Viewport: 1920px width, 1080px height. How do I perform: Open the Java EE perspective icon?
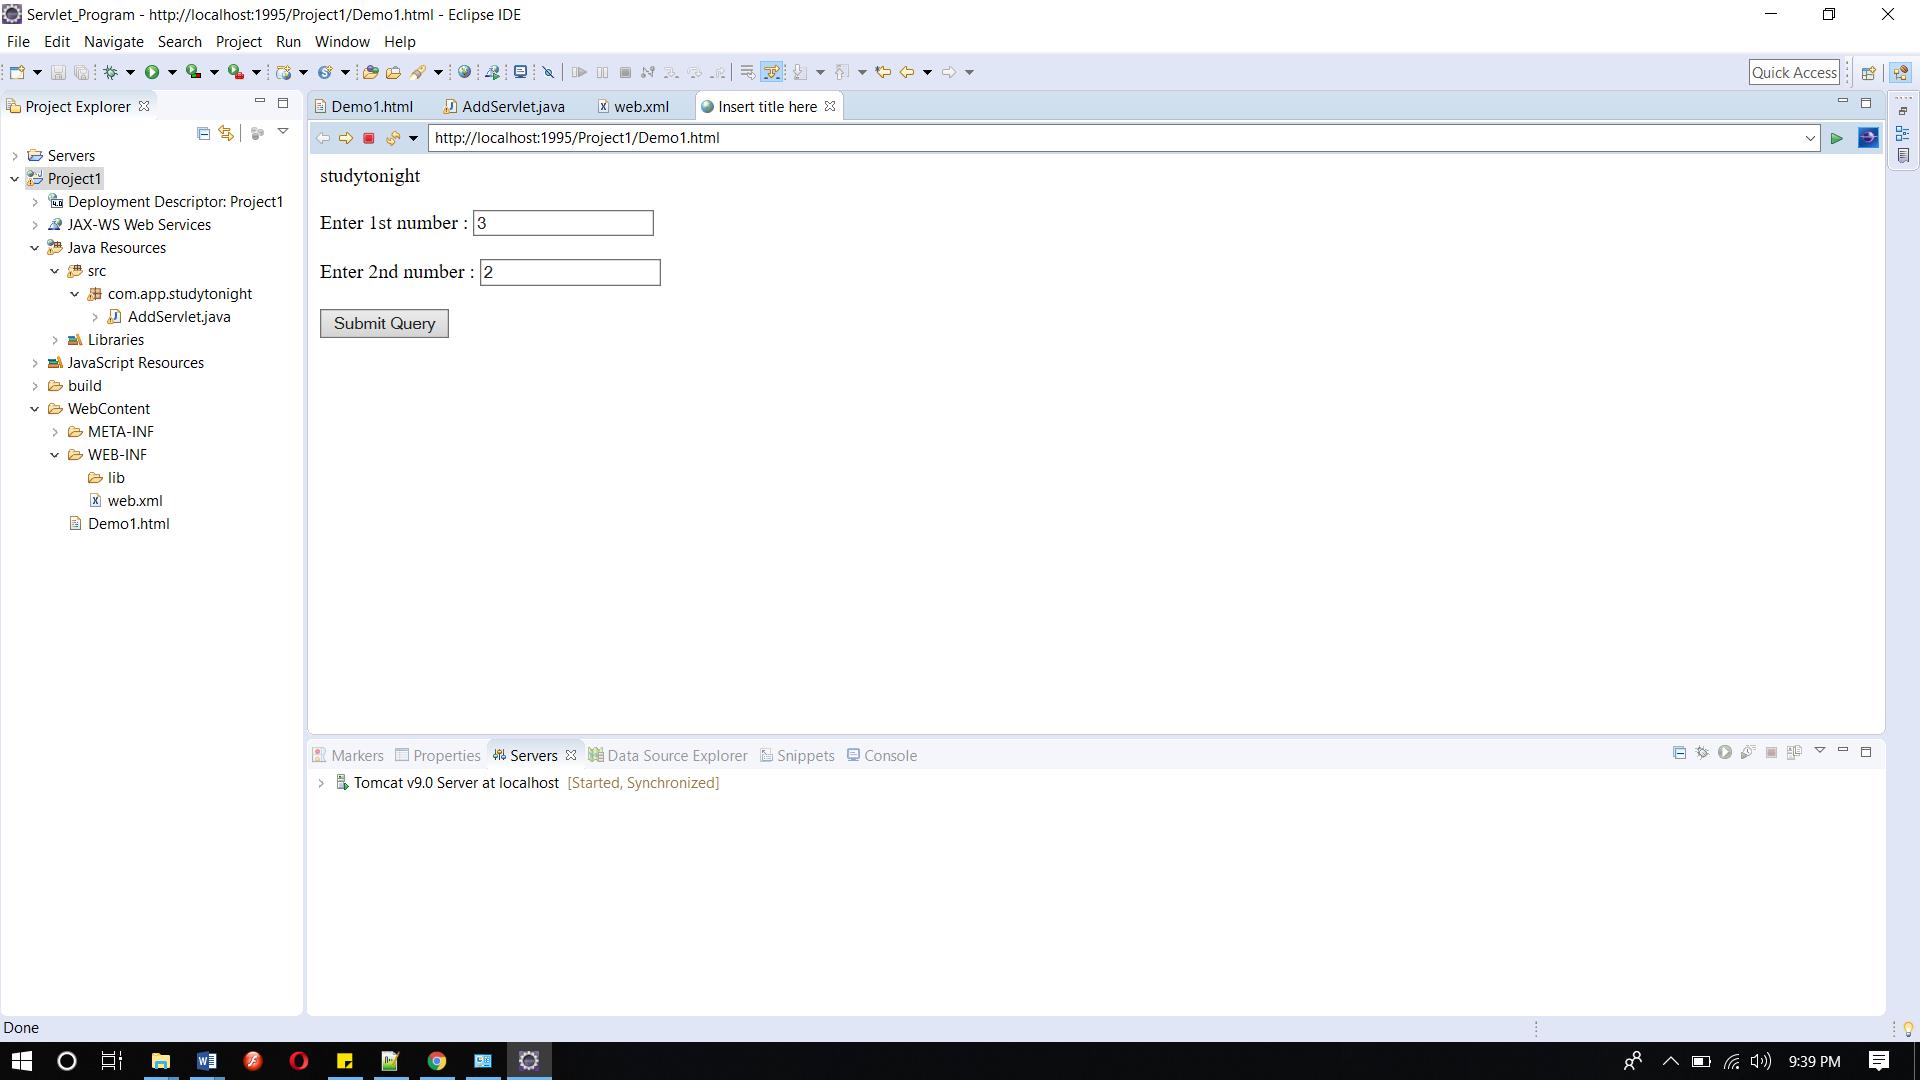pyautogui.click(x=1901, y=72)
